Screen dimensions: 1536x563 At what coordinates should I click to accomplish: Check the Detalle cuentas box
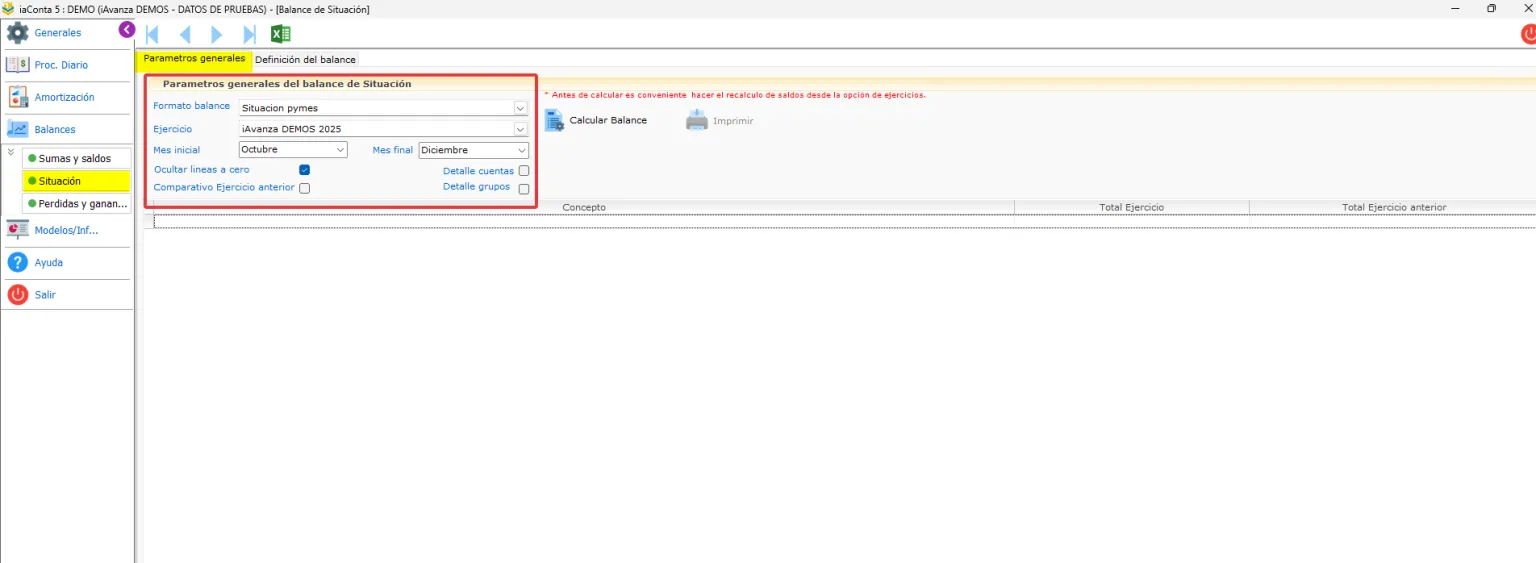[x=524, y=171]
